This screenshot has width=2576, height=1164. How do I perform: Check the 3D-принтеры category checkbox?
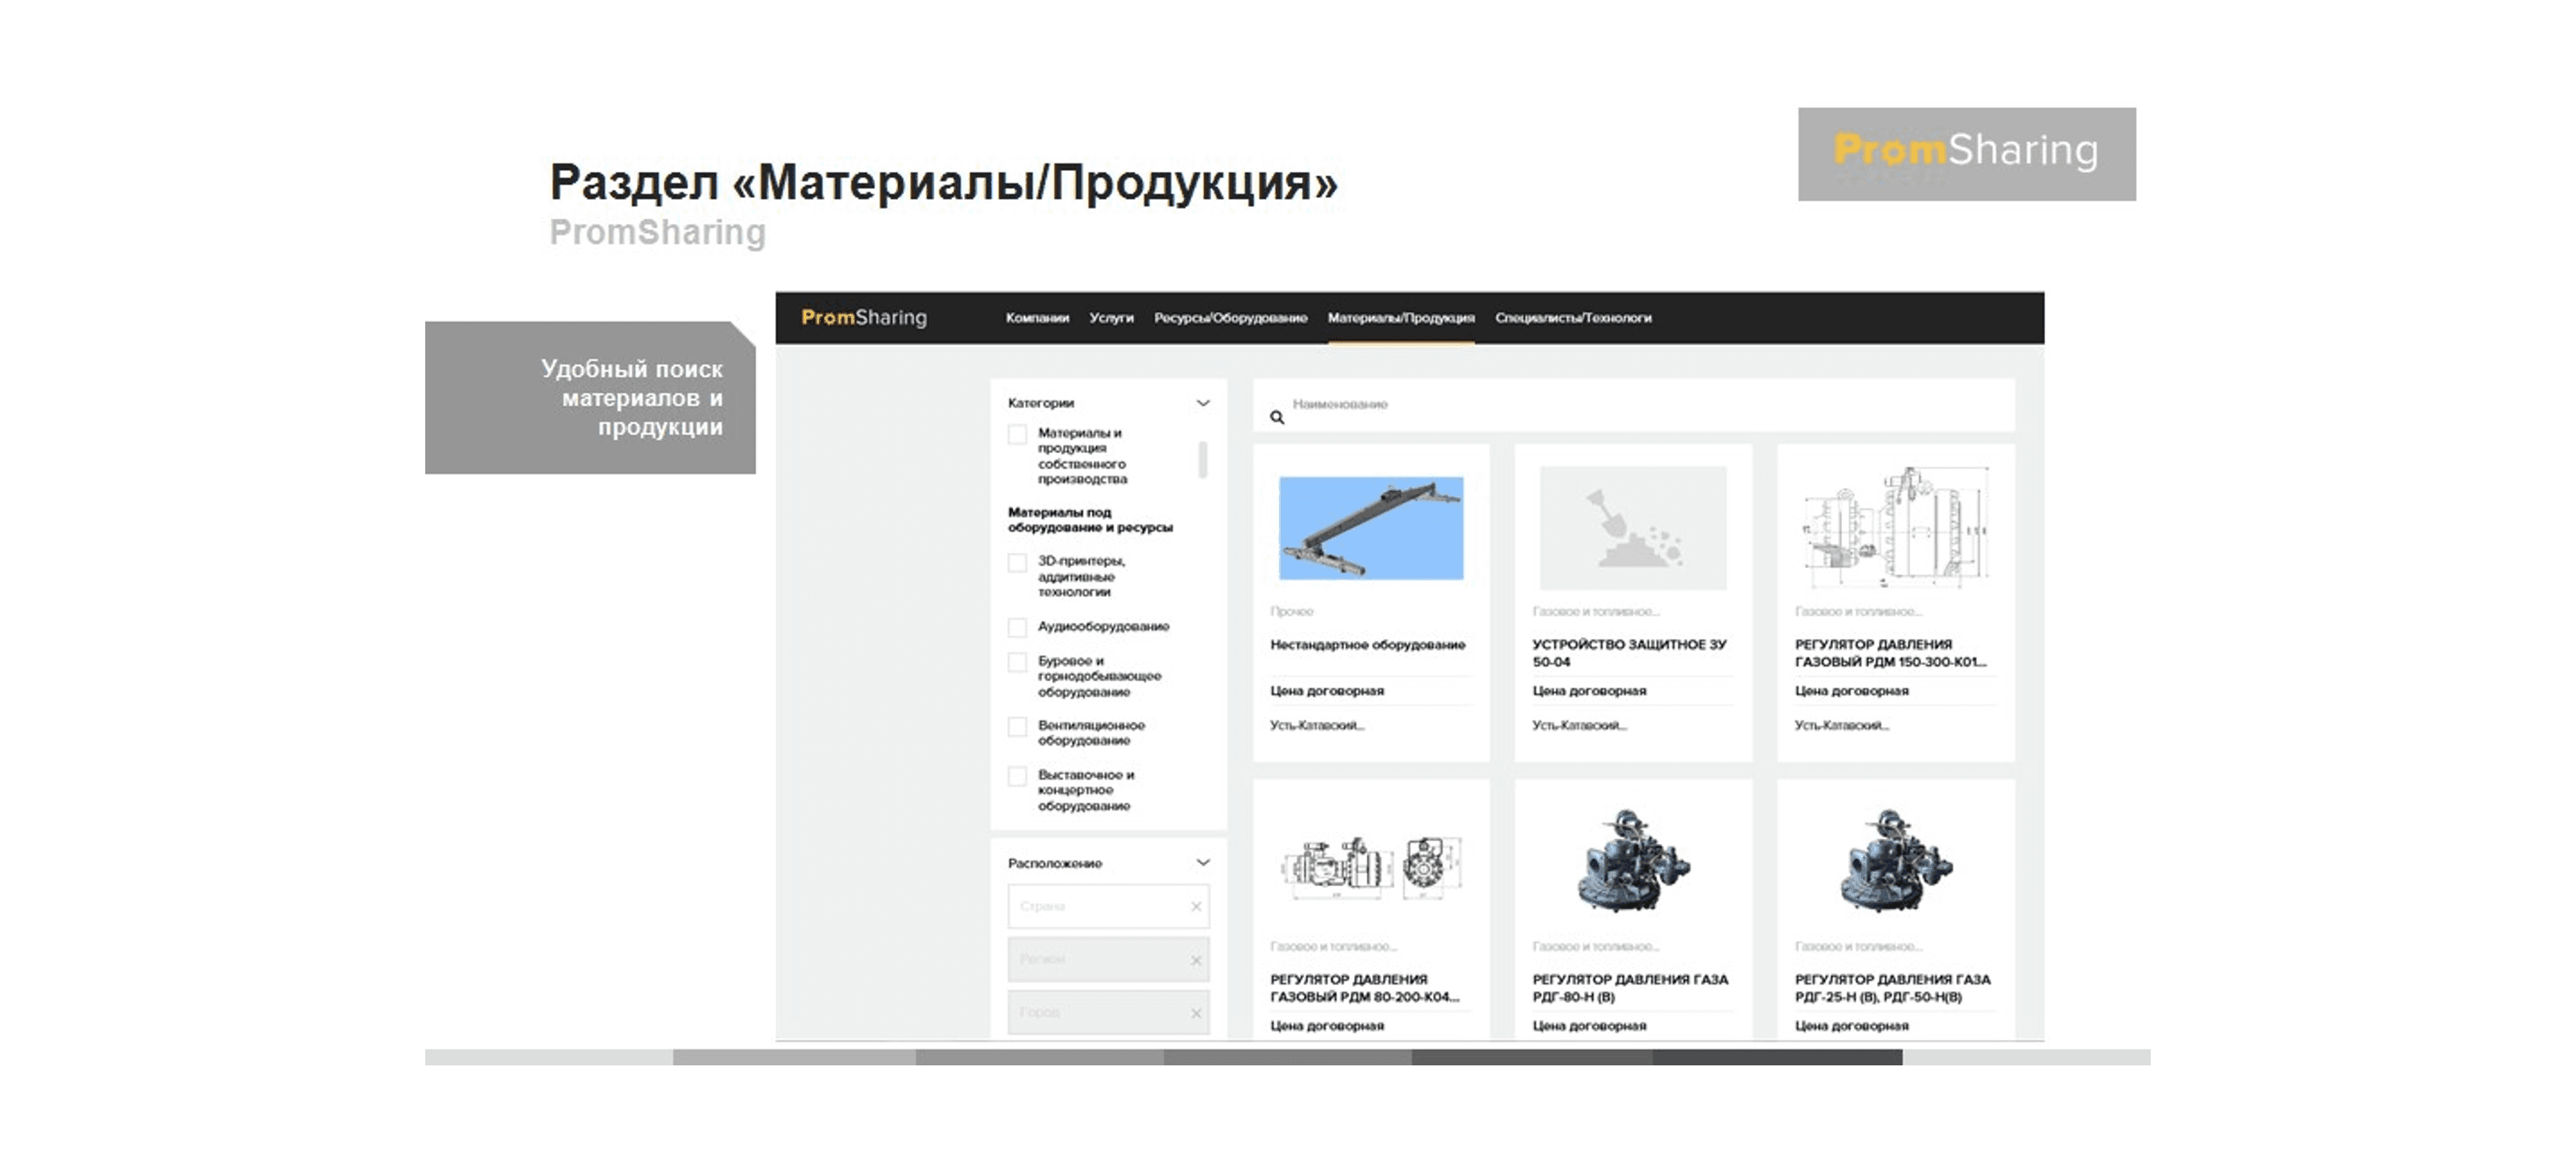coord(1017,563)
